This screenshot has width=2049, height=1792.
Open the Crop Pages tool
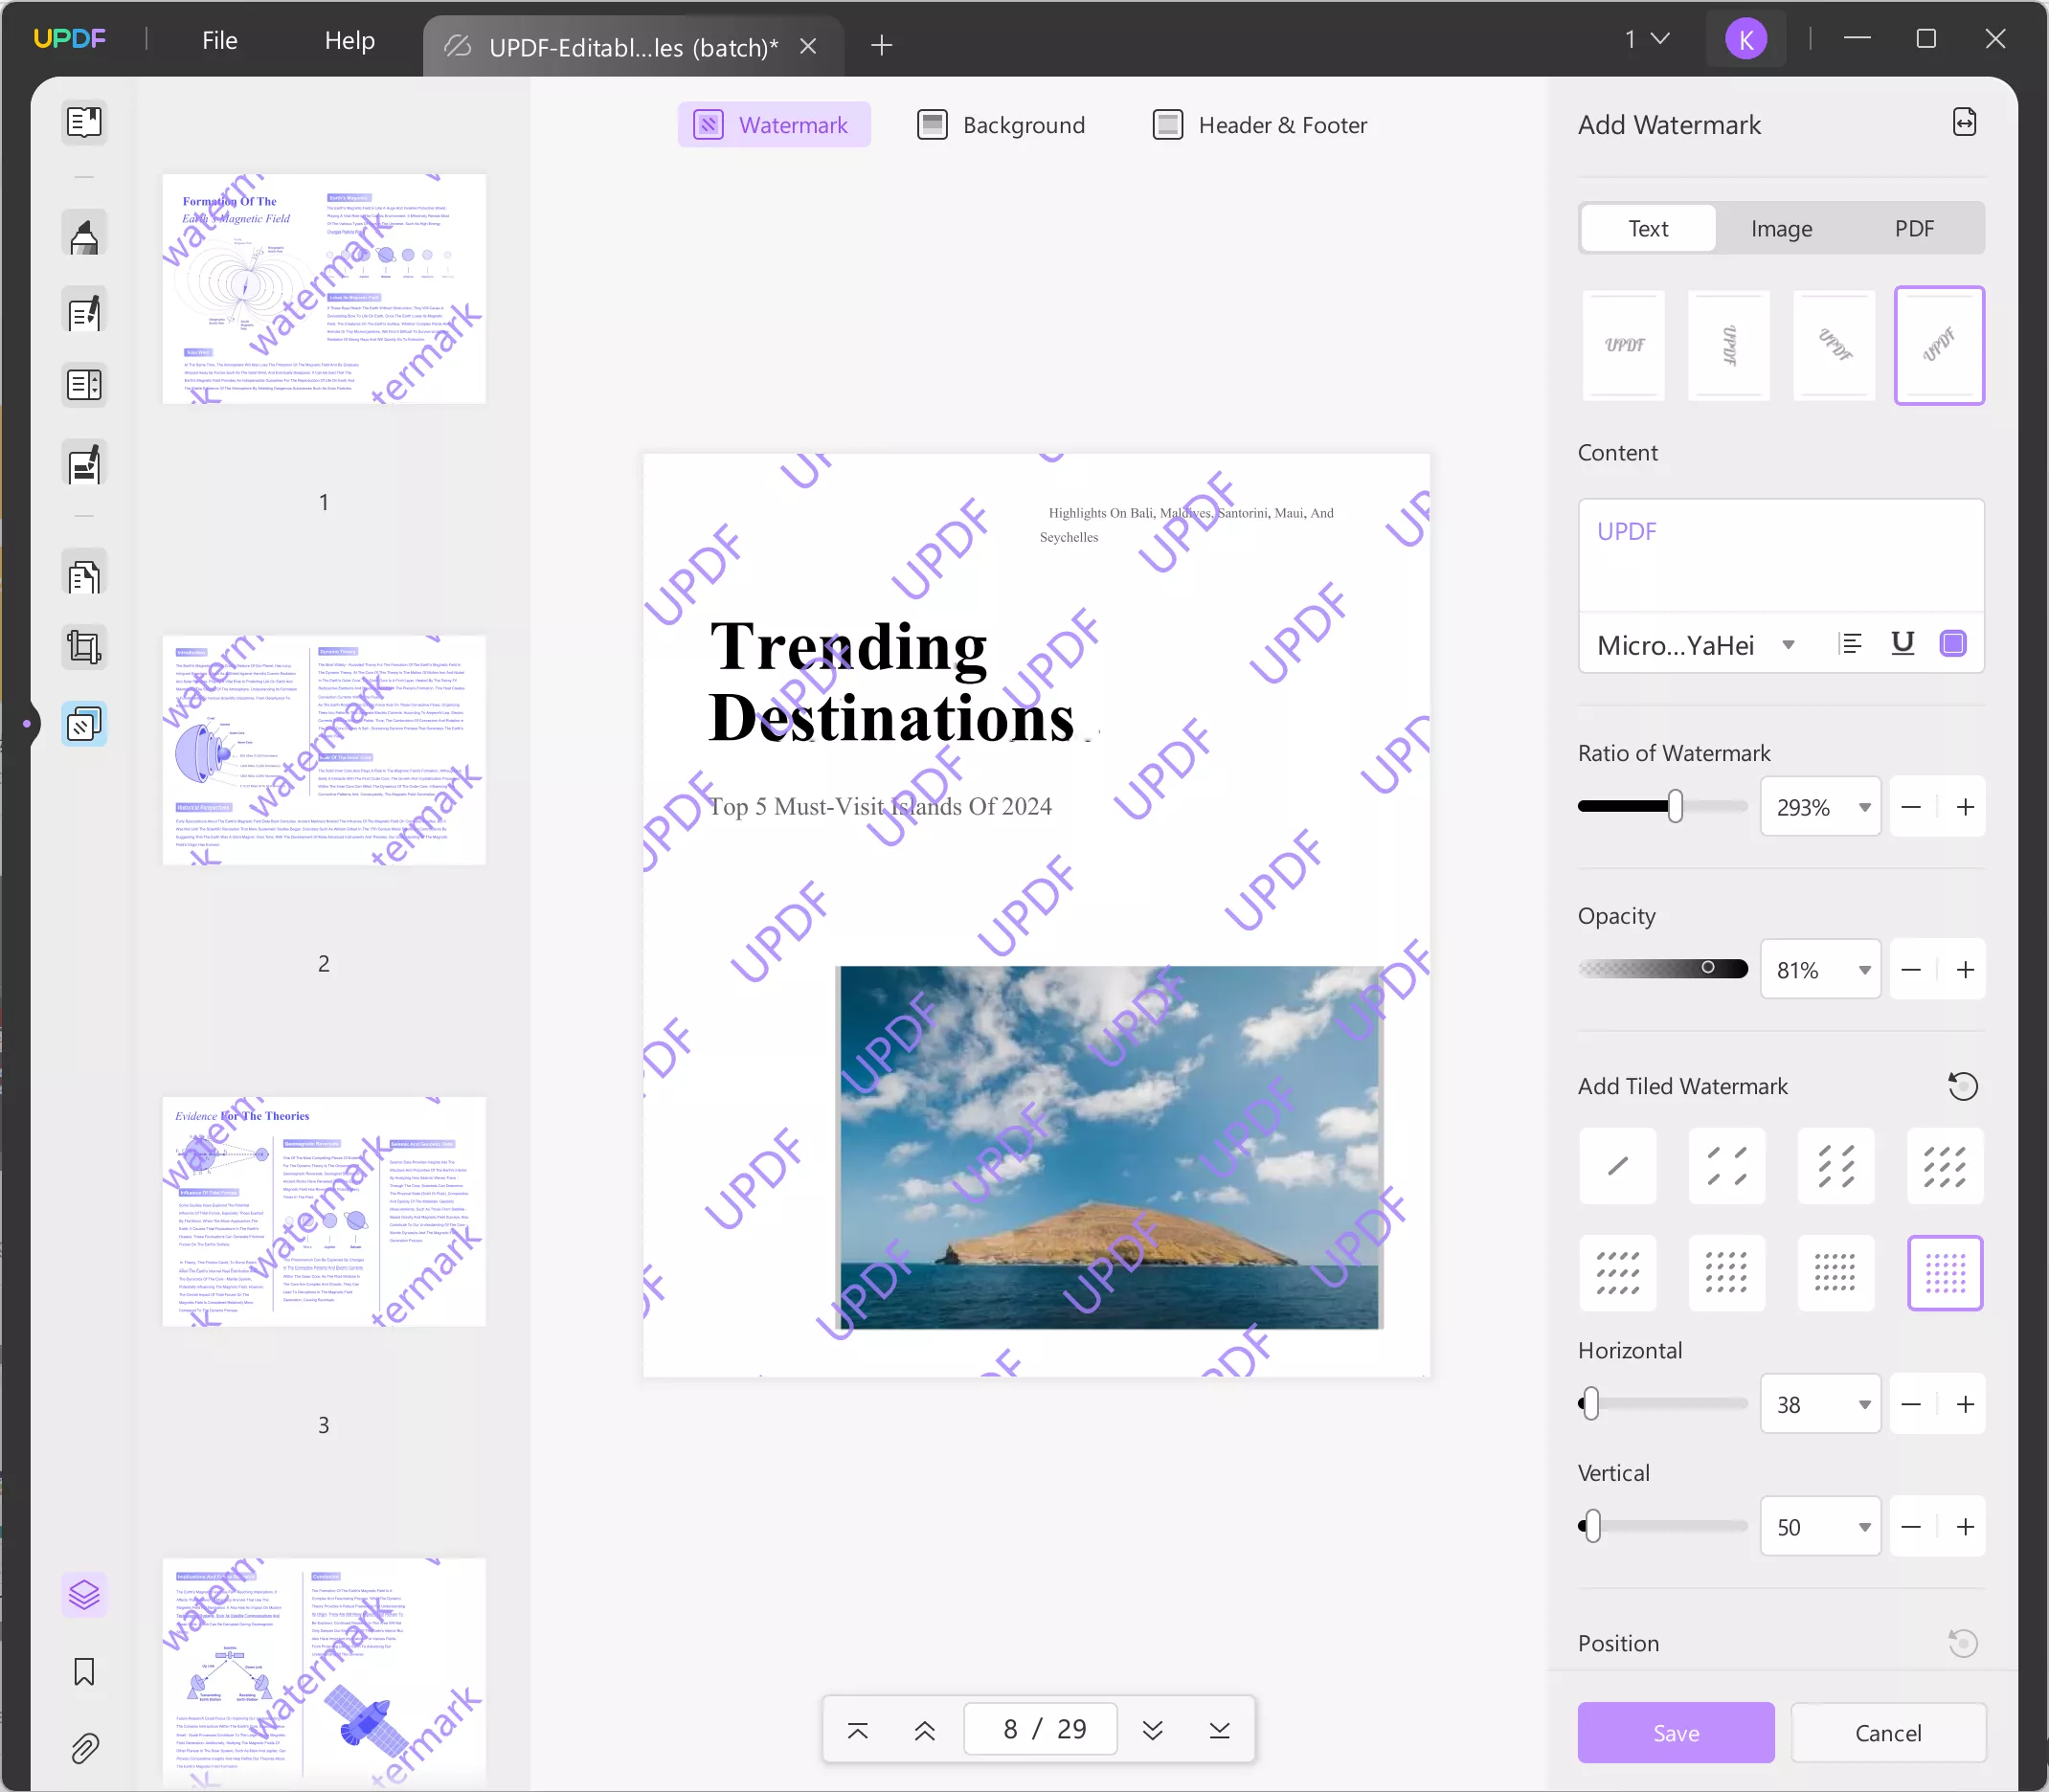click(x=84, y=647)
